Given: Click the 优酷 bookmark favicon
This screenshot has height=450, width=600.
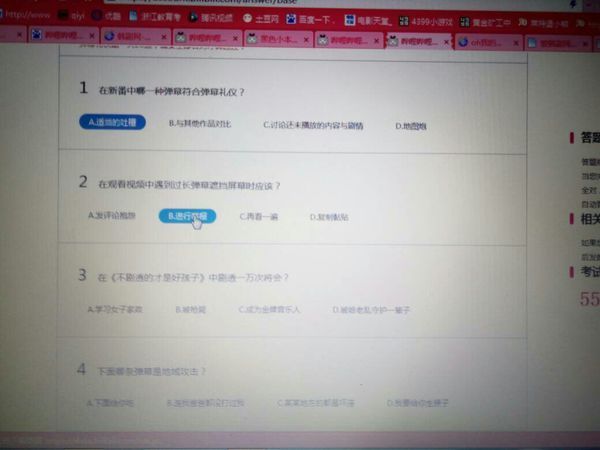Looking at the screenshot, I should [97, 16].
